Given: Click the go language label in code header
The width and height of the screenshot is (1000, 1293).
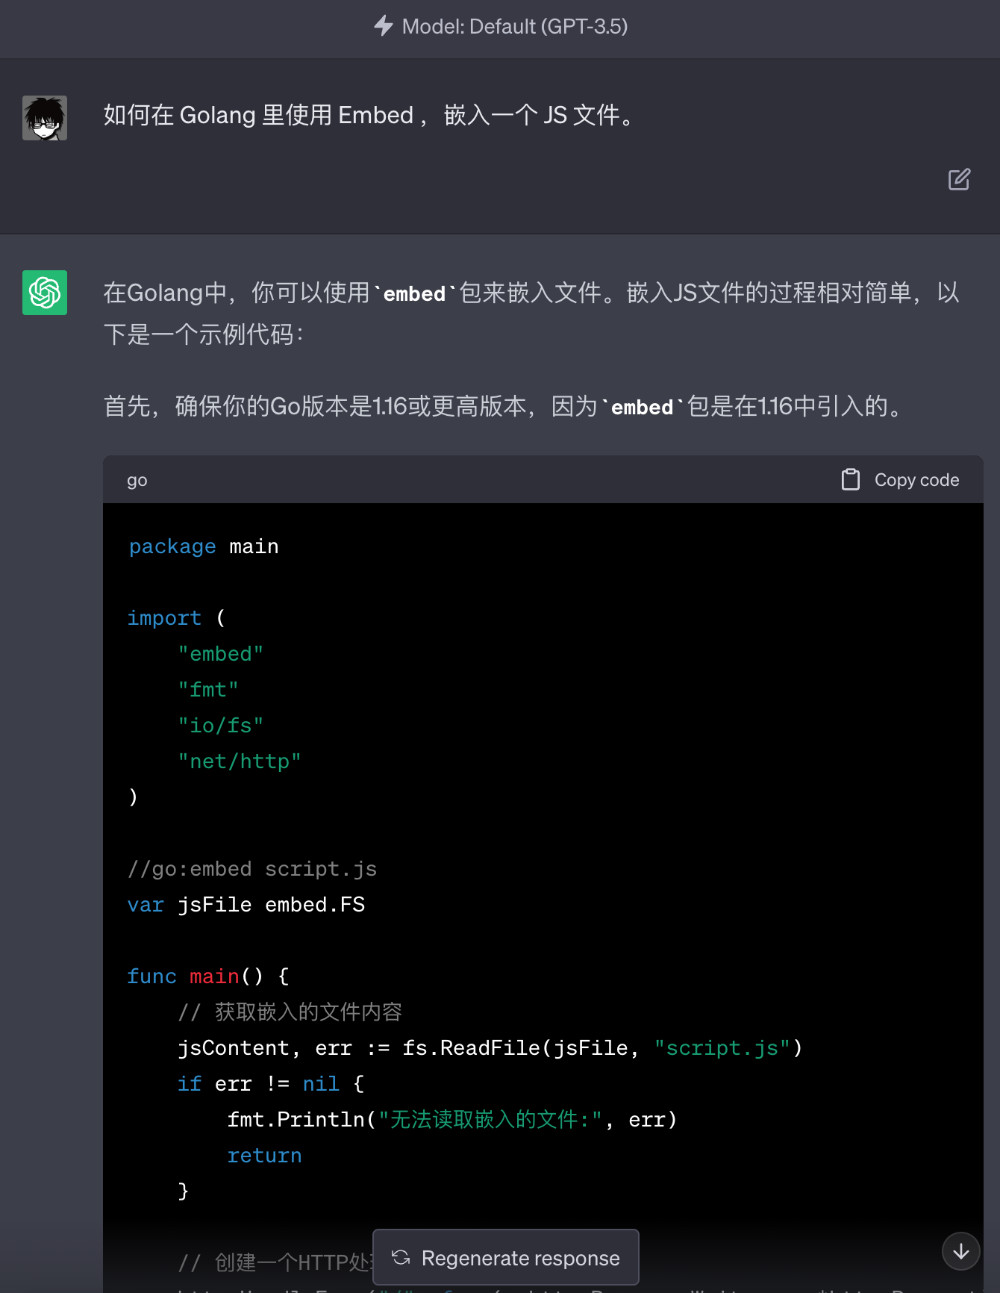Looking at the screenshot, I should (x=137, y=480).
